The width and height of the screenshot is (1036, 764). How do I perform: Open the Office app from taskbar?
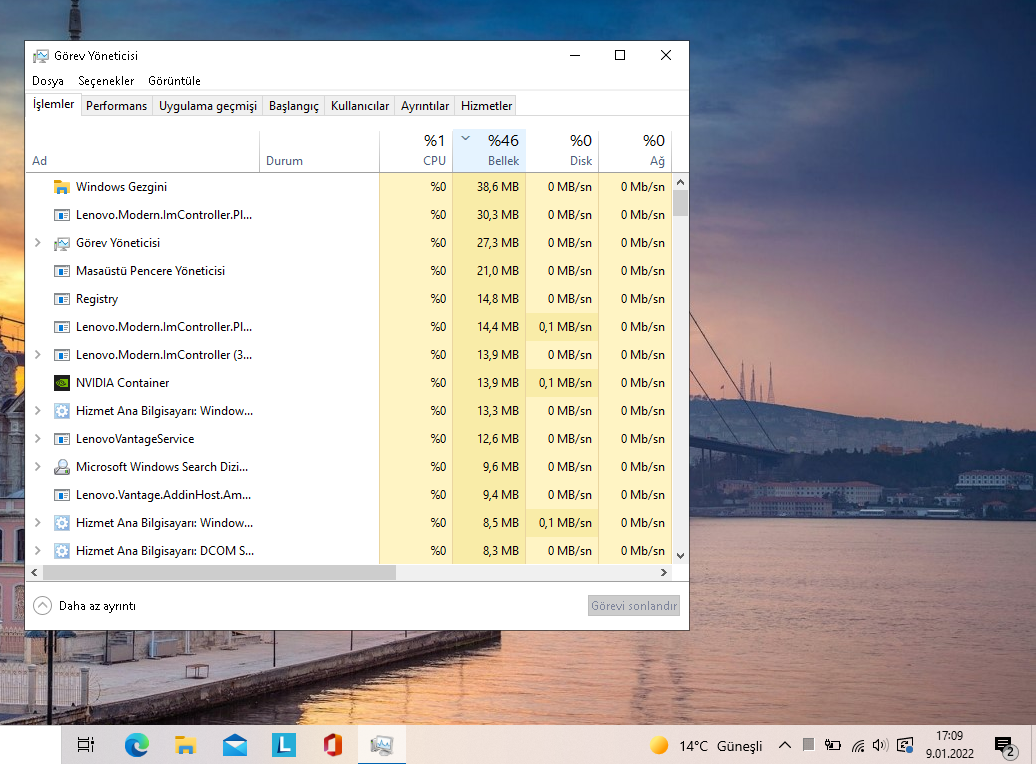(333, 745)
